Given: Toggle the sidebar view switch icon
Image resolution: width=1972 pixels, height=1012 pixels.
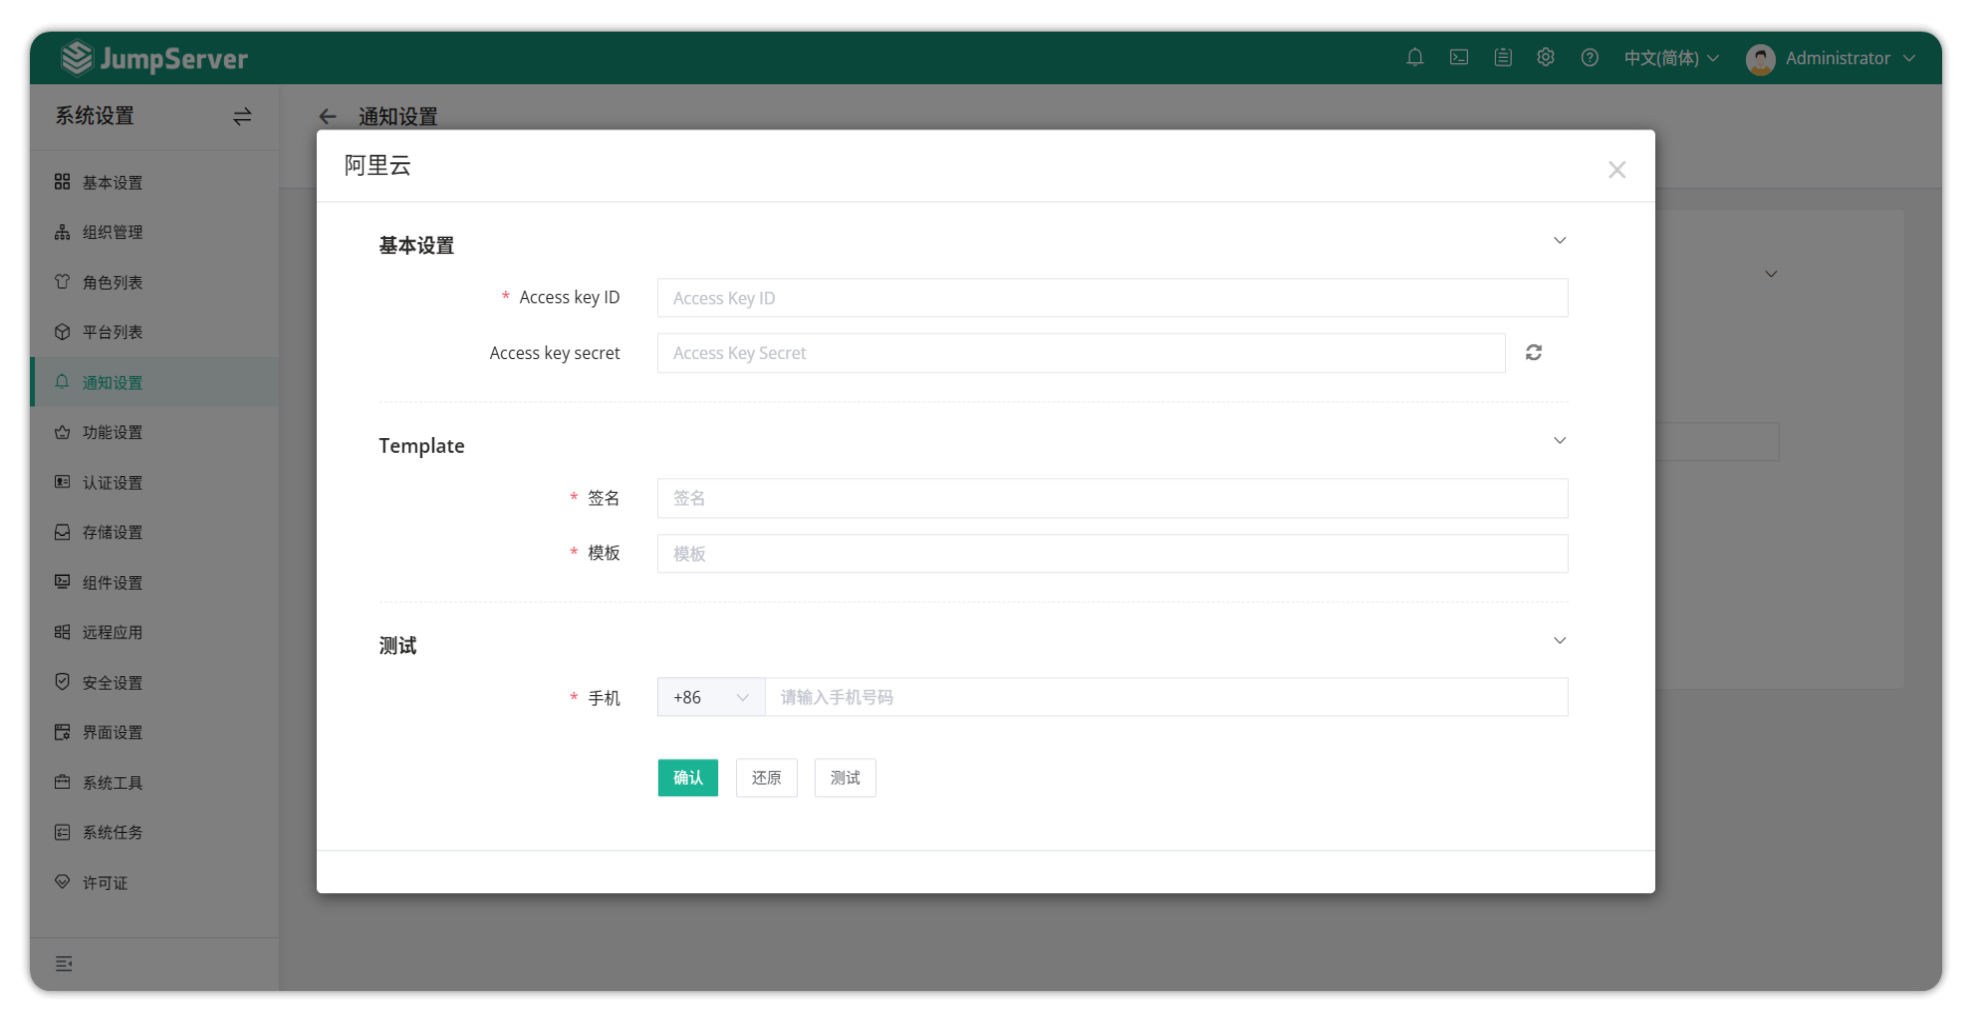Looking at the screenshot, I should (x=242, y=117).
